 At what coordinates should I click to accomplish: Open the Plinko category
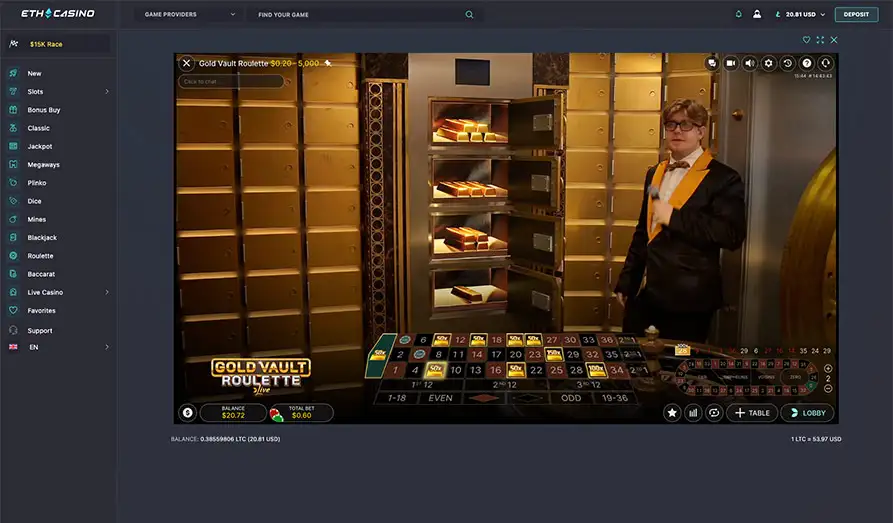click(36, 183)
